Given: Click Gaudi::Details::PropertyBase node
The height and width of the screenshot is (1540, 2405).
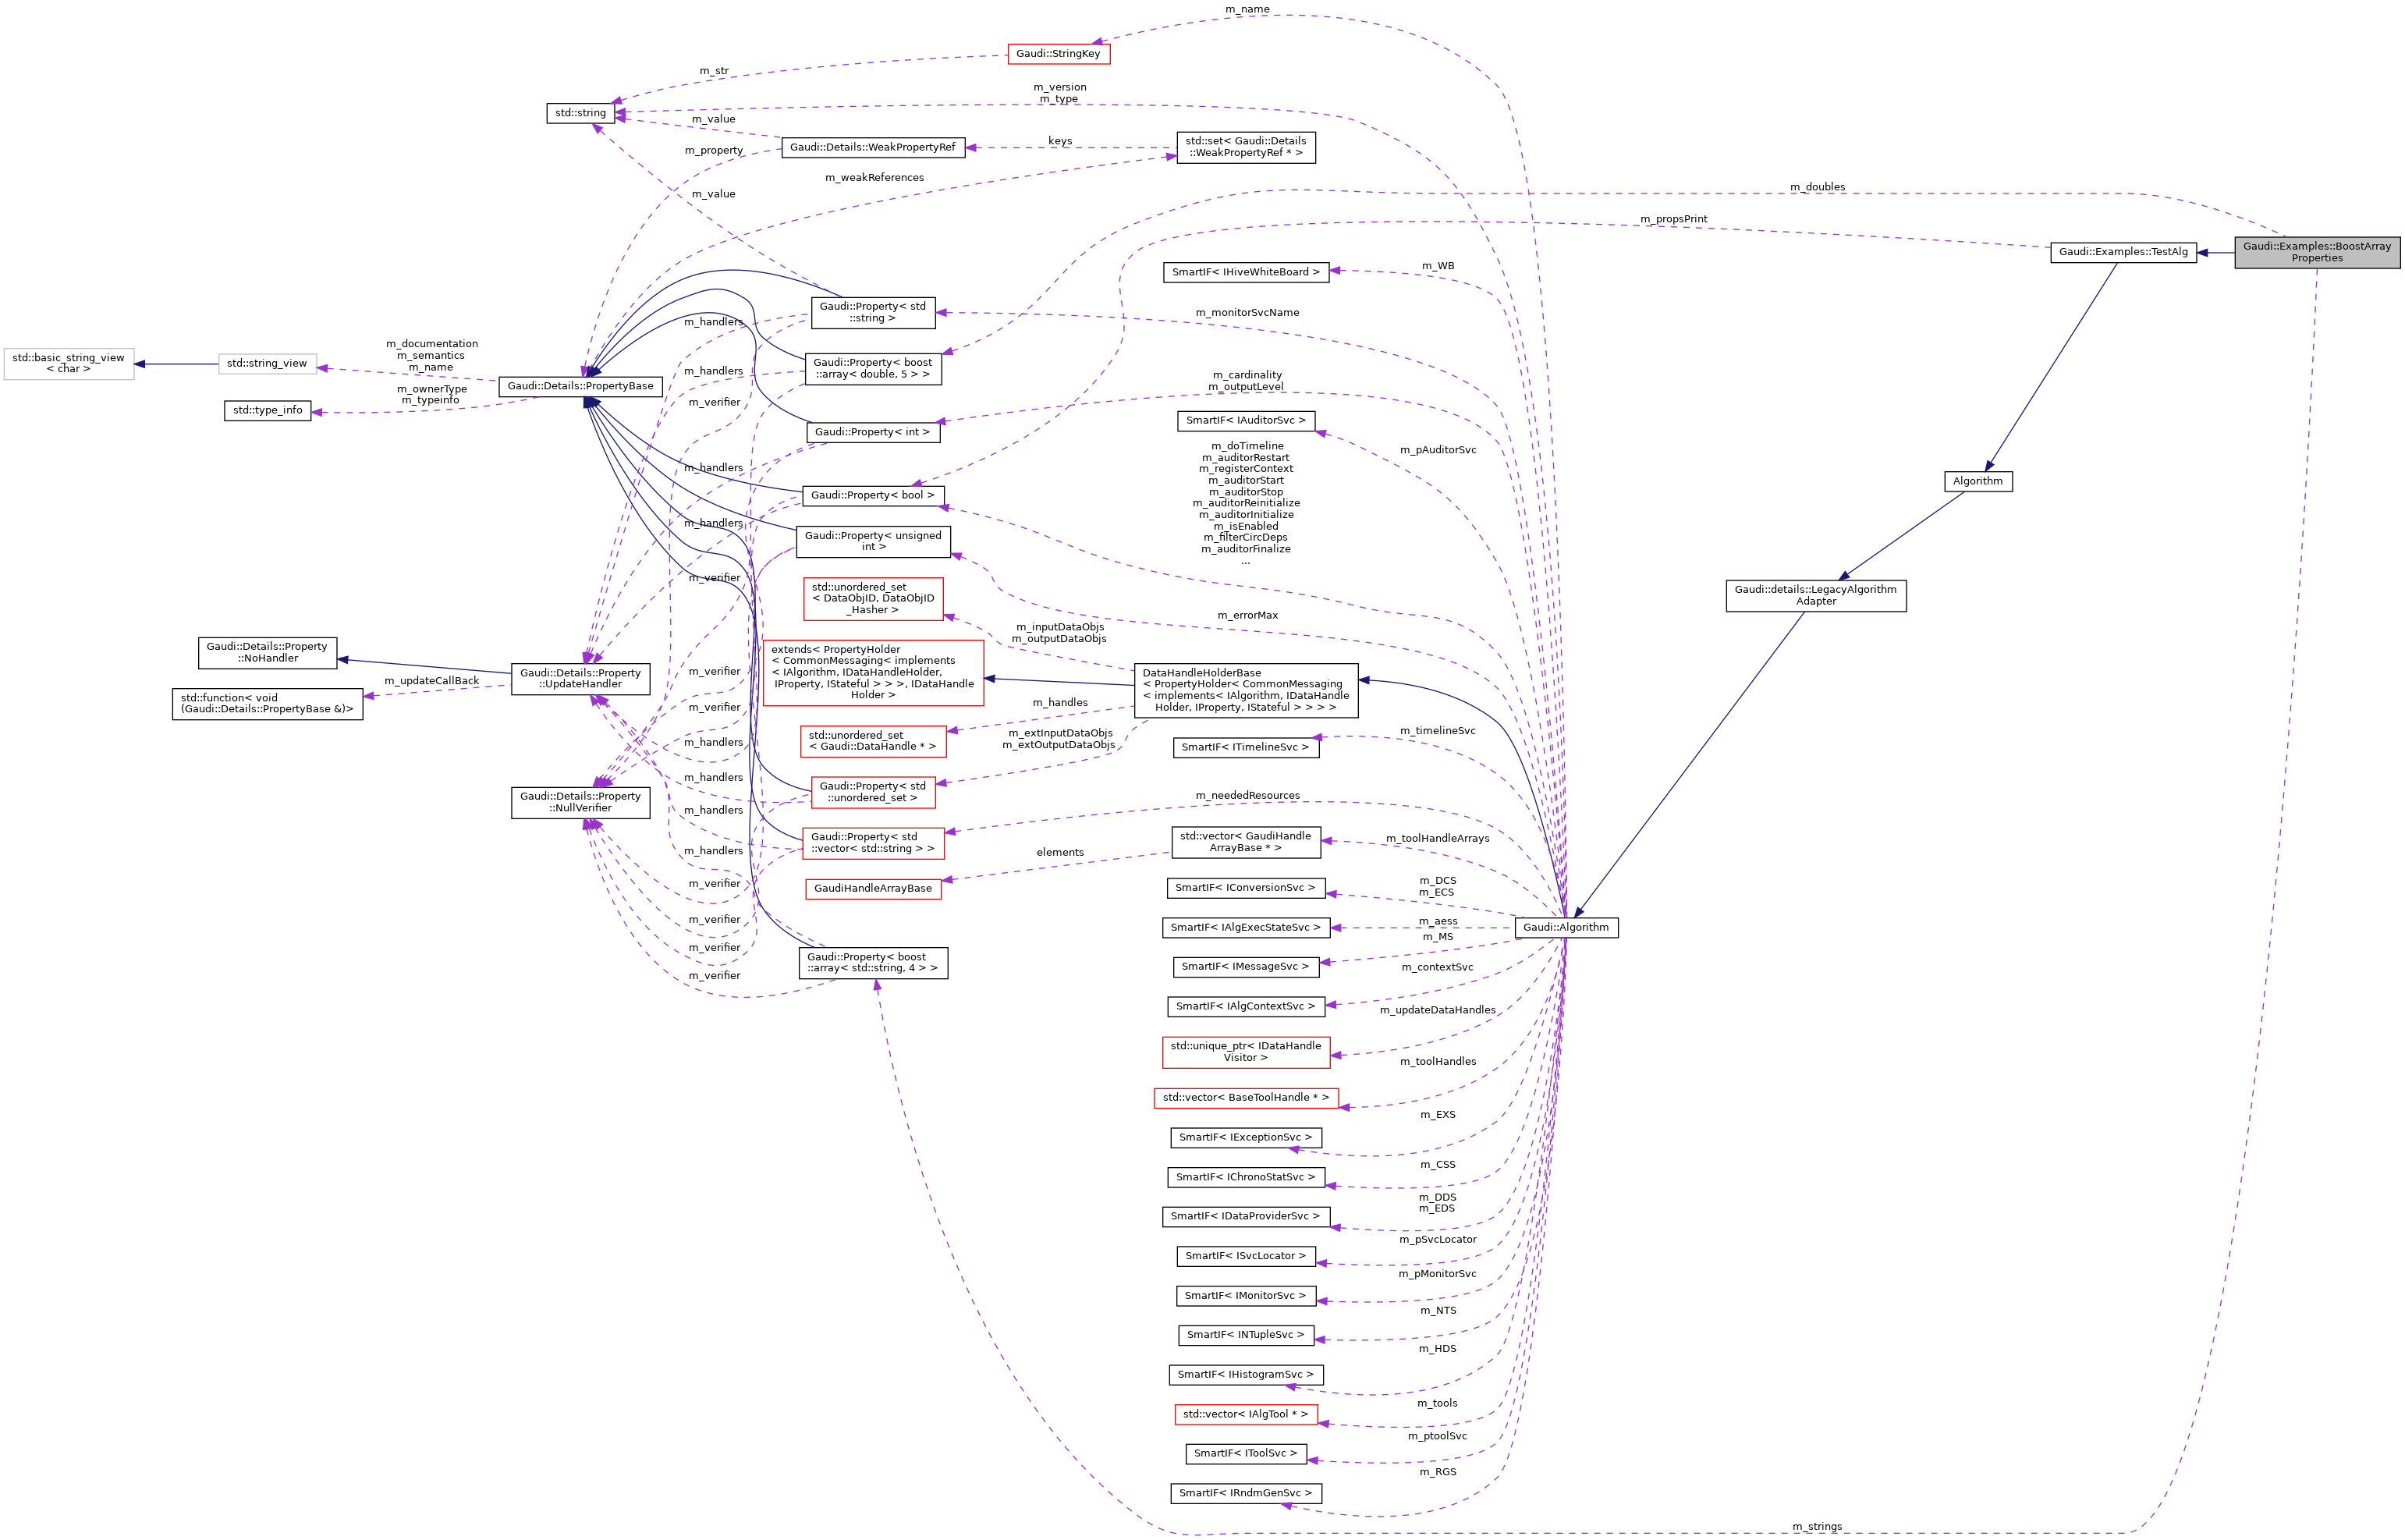Looking at the screenshot, I should point(581,386).
